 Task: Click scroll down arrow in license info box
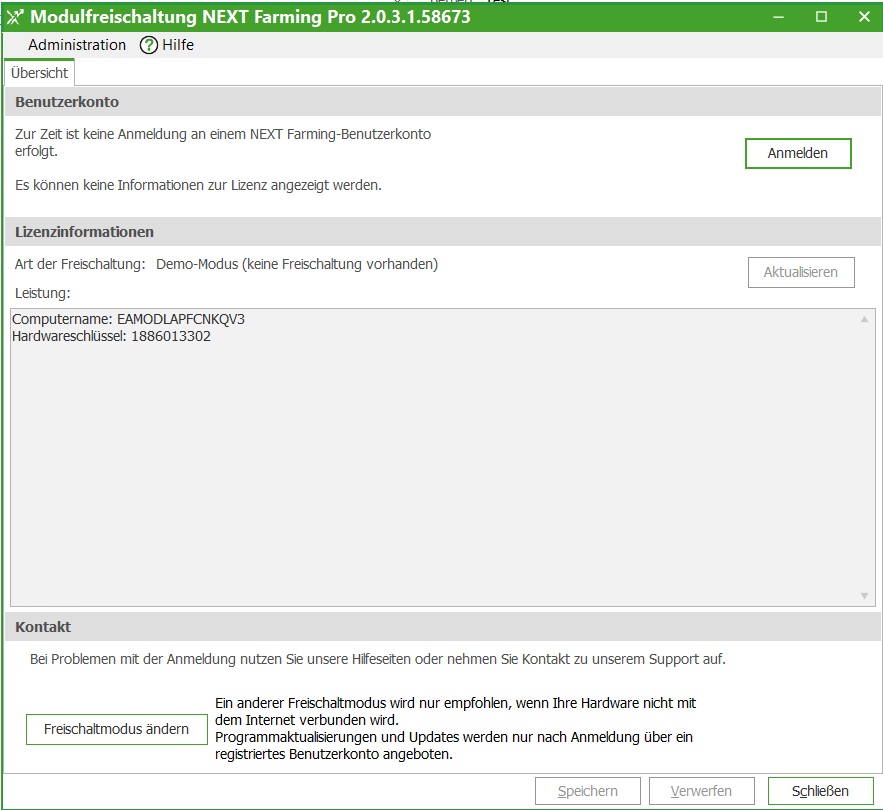coord(864,595)
